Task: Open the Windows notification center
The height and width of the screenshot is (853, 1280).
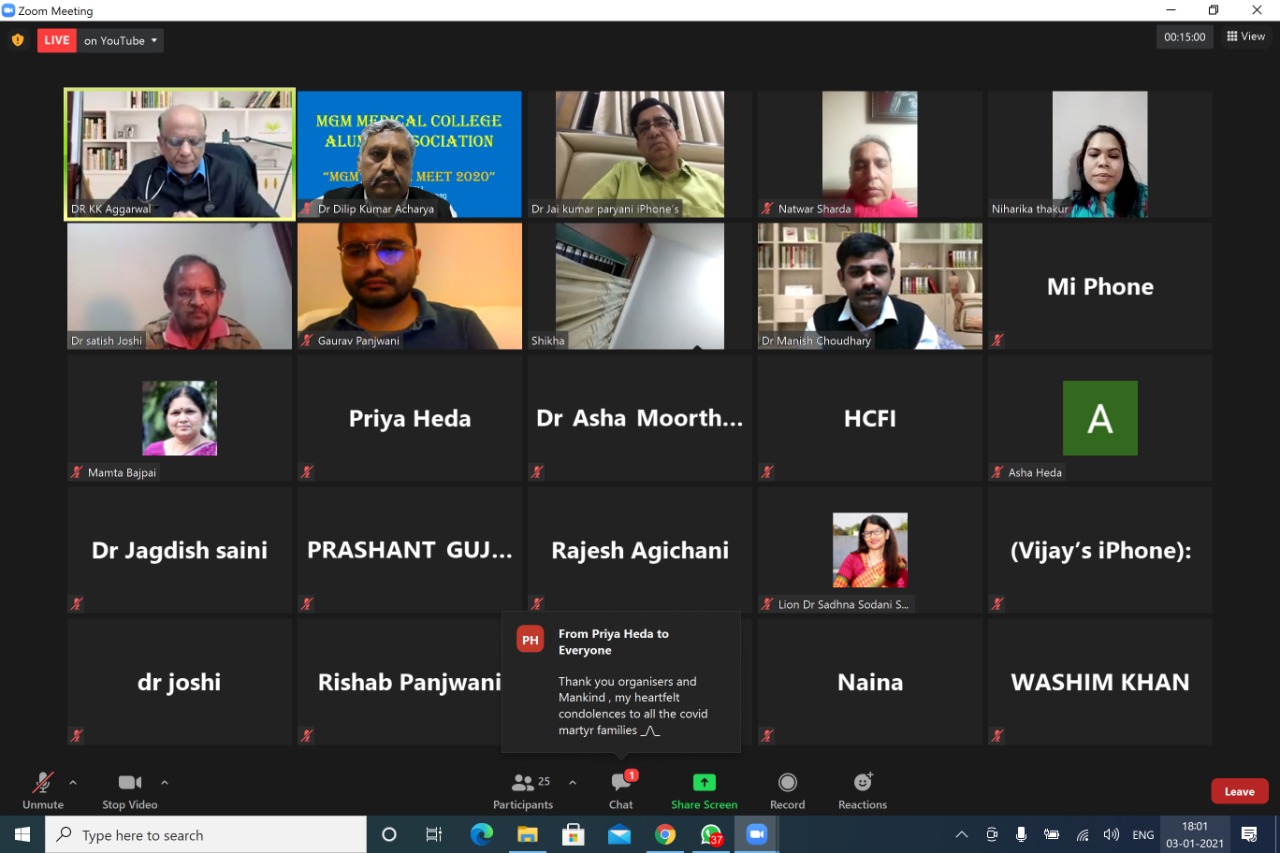Action: tap(1249, 835)
